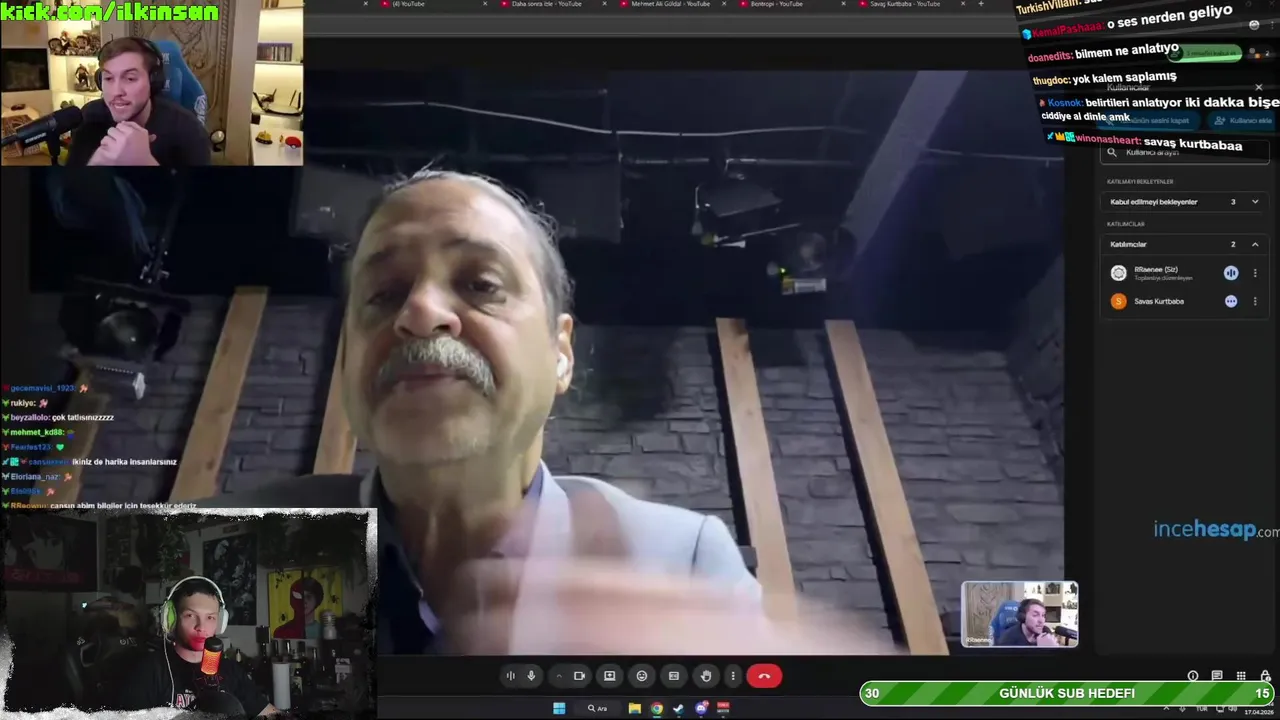Mute the microphone in the call bar
This screenshot has height=720, width=1280.
531,676
